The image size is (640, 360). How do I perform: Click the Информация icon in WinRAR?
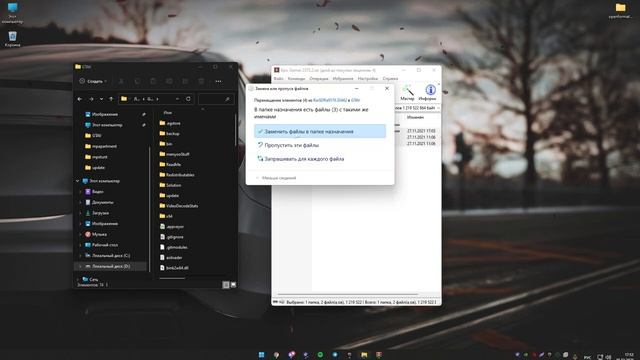[428, 93]
